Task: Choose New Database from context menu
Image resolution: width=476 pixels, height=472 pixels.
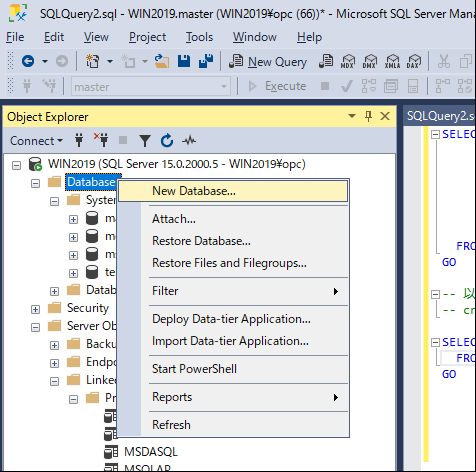Action: point(233,191)
